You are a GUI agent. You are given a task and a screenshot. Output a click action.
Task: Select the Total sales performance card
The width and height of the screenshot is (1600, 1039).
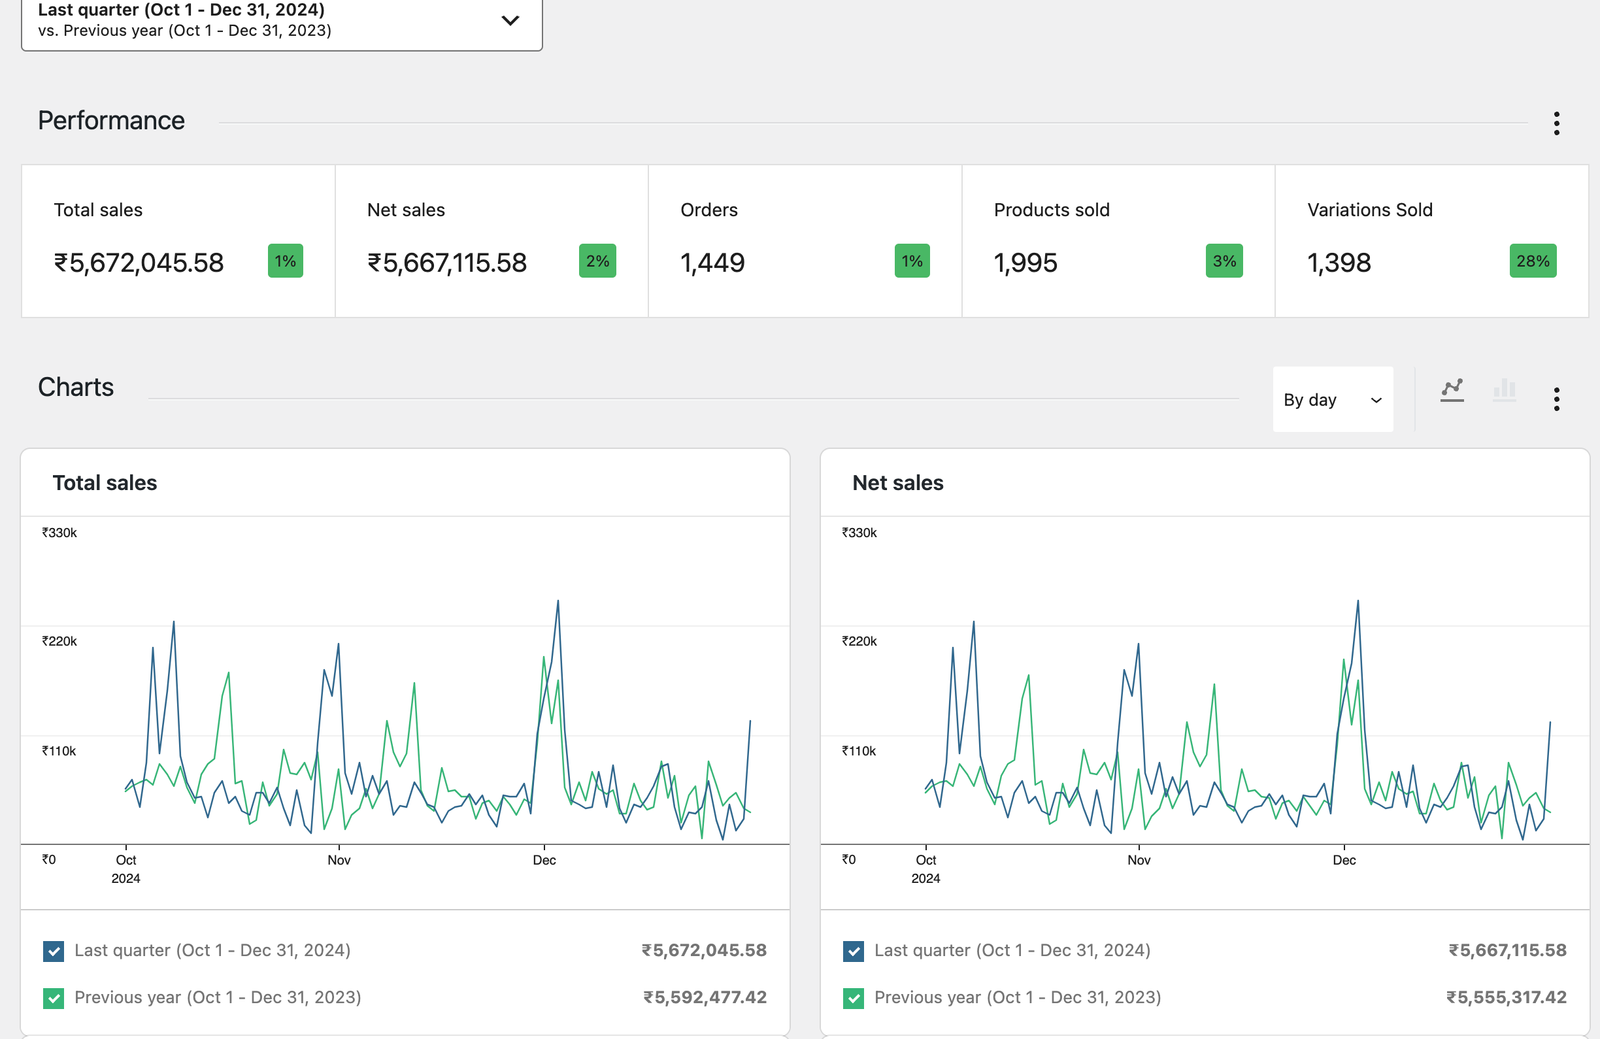click(177, 240)
